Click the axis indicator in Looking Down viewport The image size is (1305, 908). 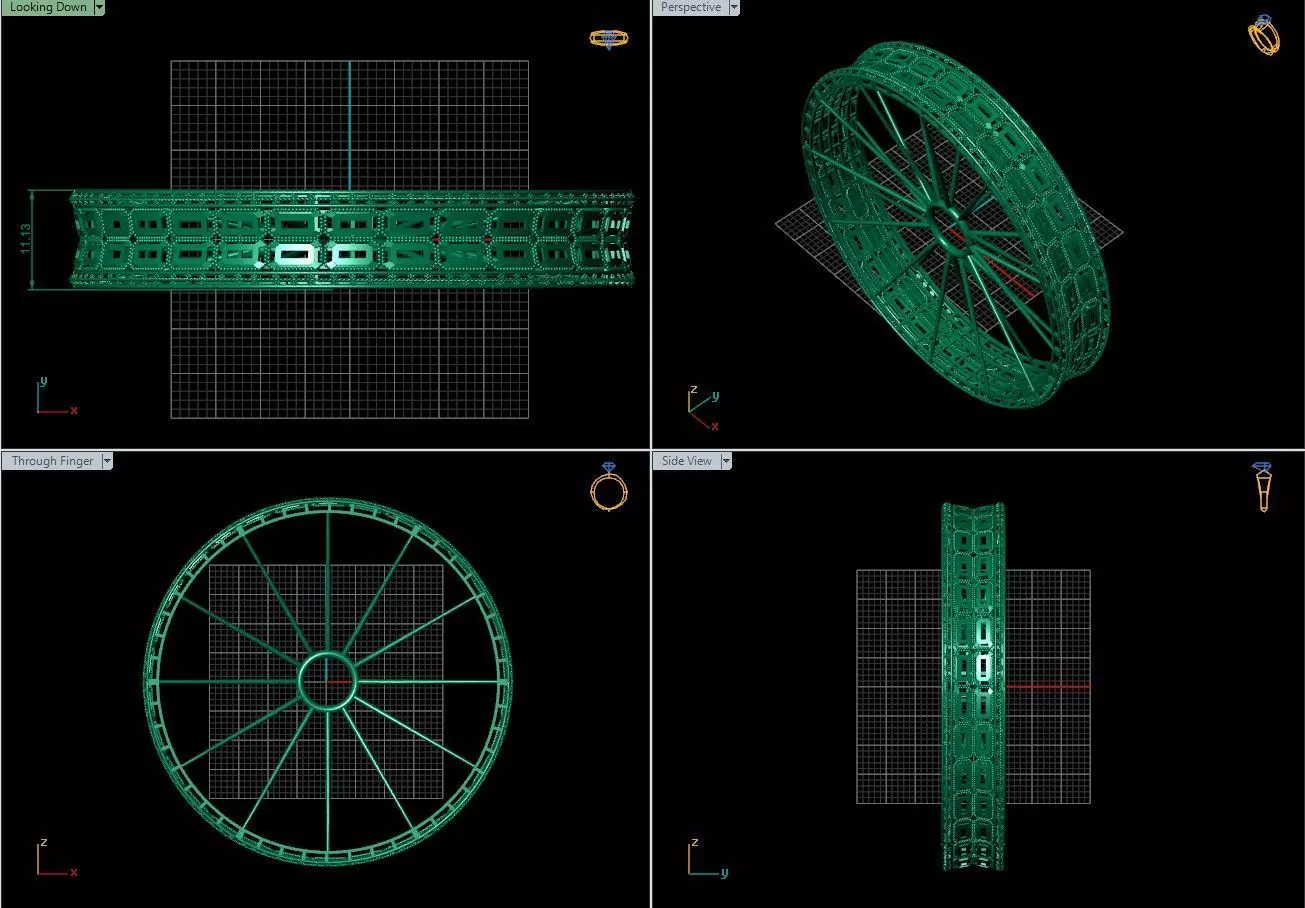click(57, 396)
